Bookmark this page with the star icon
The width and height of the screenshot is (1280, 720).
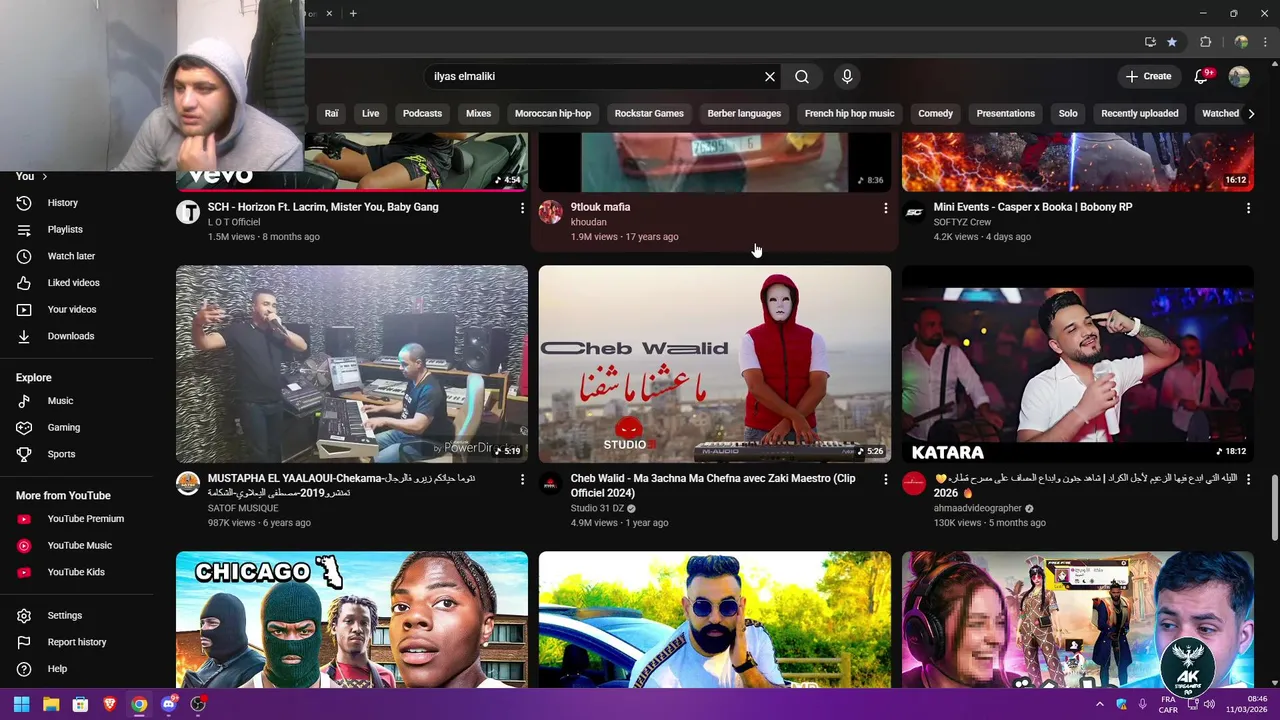(x=1172, y=42)
